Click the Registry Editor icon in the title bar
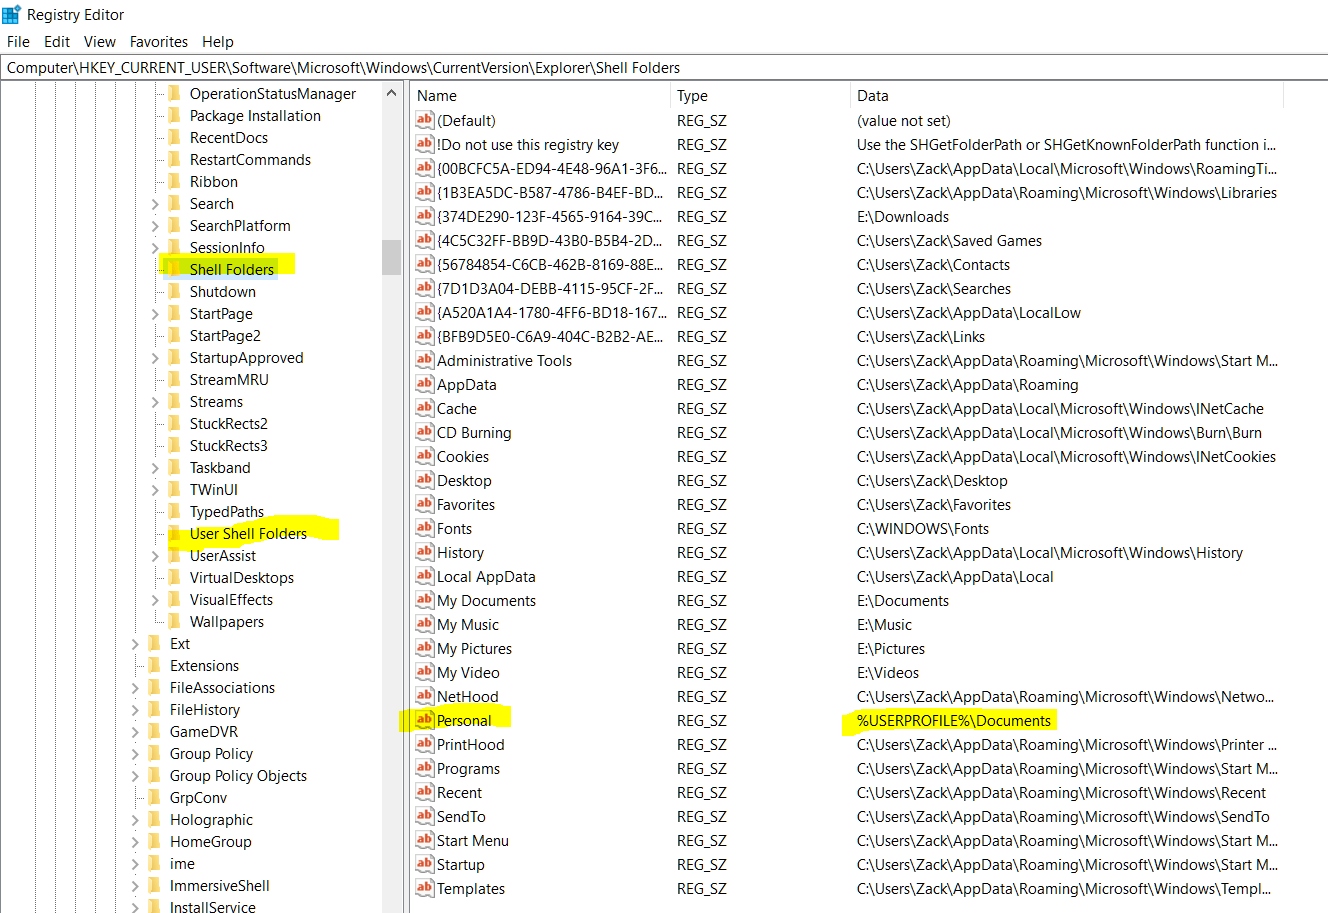The image size is (1328, 913). [x=10, y=14]
